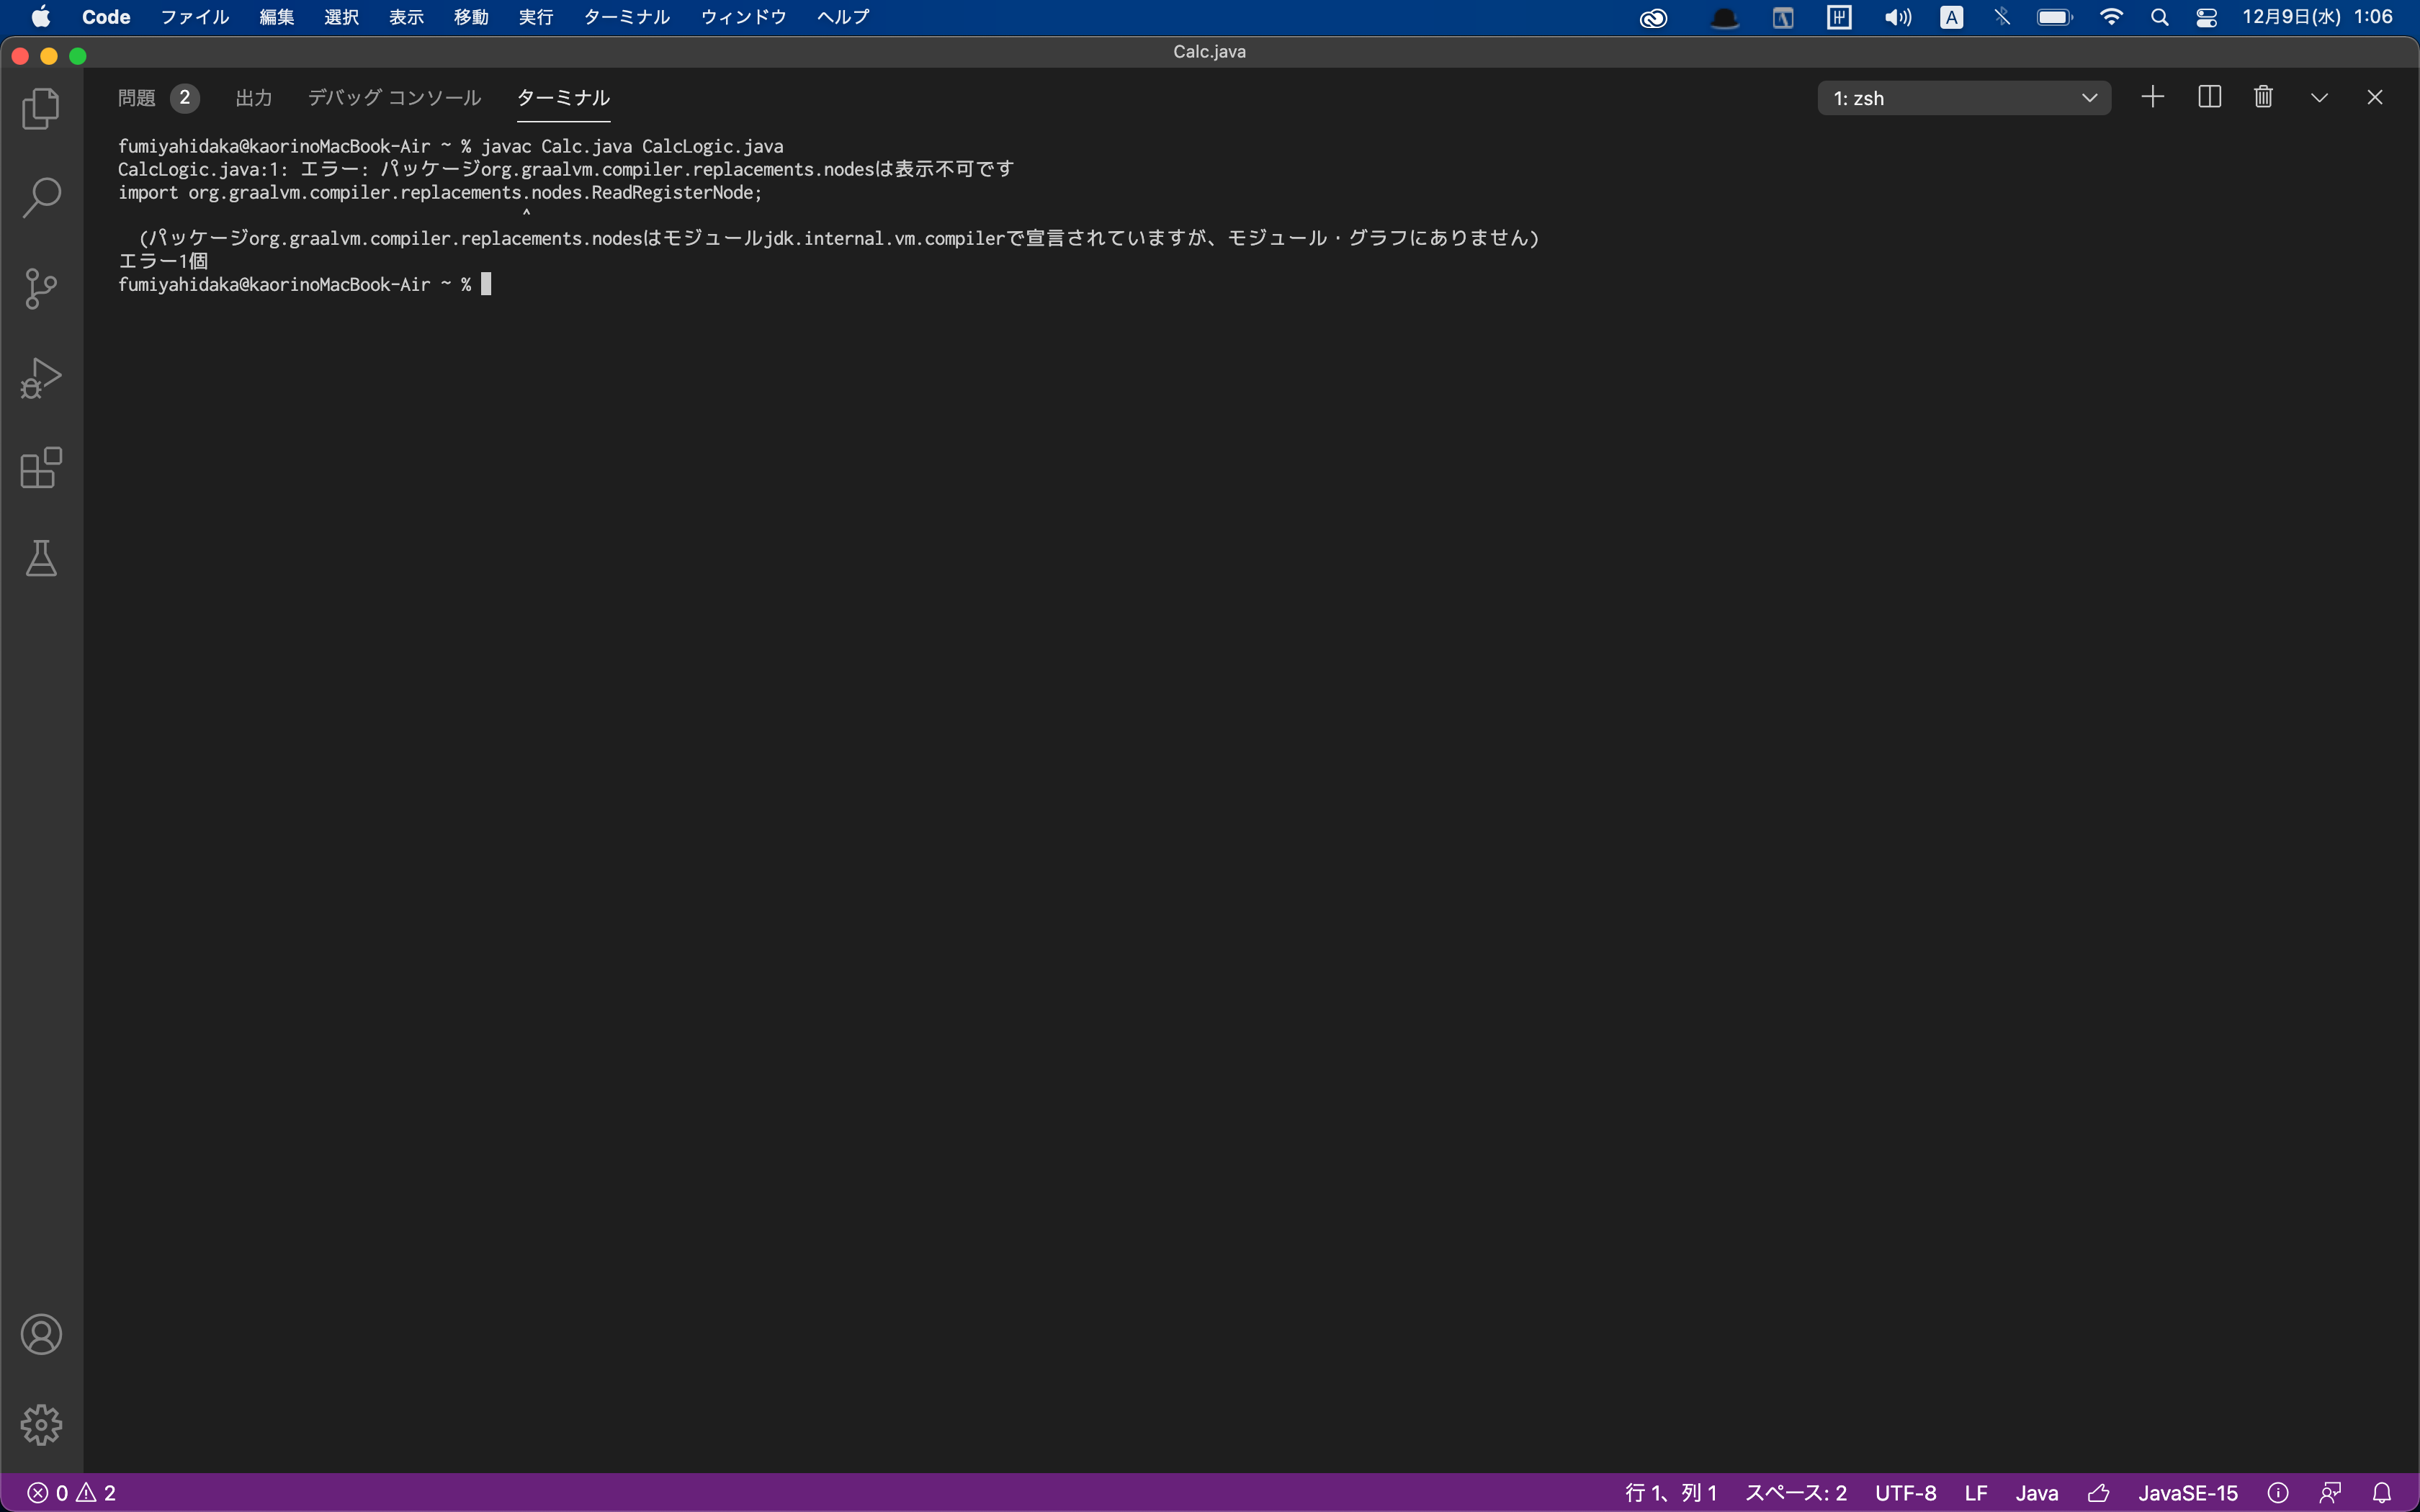Open the ウィンドウ menu
The image size is (2420, 1512).
pos(744,17)
